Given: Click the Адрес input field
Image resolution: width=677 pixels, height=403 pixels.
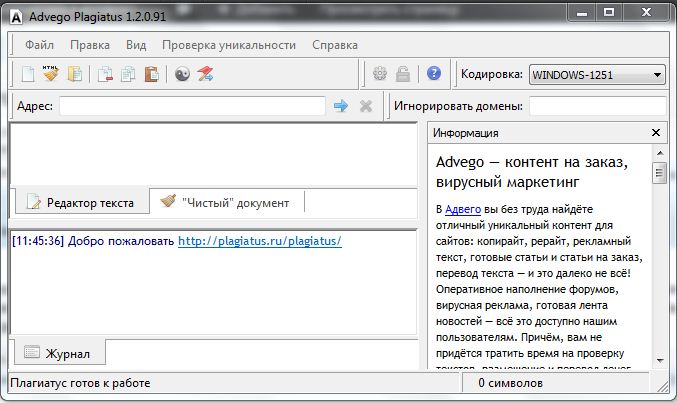Looking at the screenshot, I should (192, 106).
